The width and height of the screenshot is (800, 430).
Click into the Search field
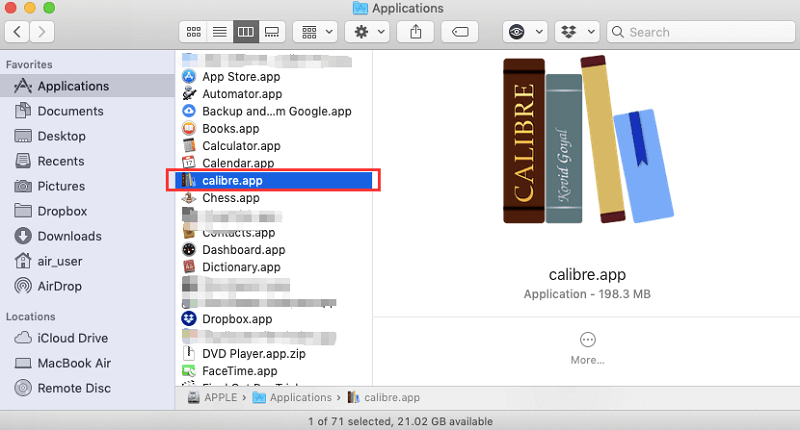coord(701,32)
